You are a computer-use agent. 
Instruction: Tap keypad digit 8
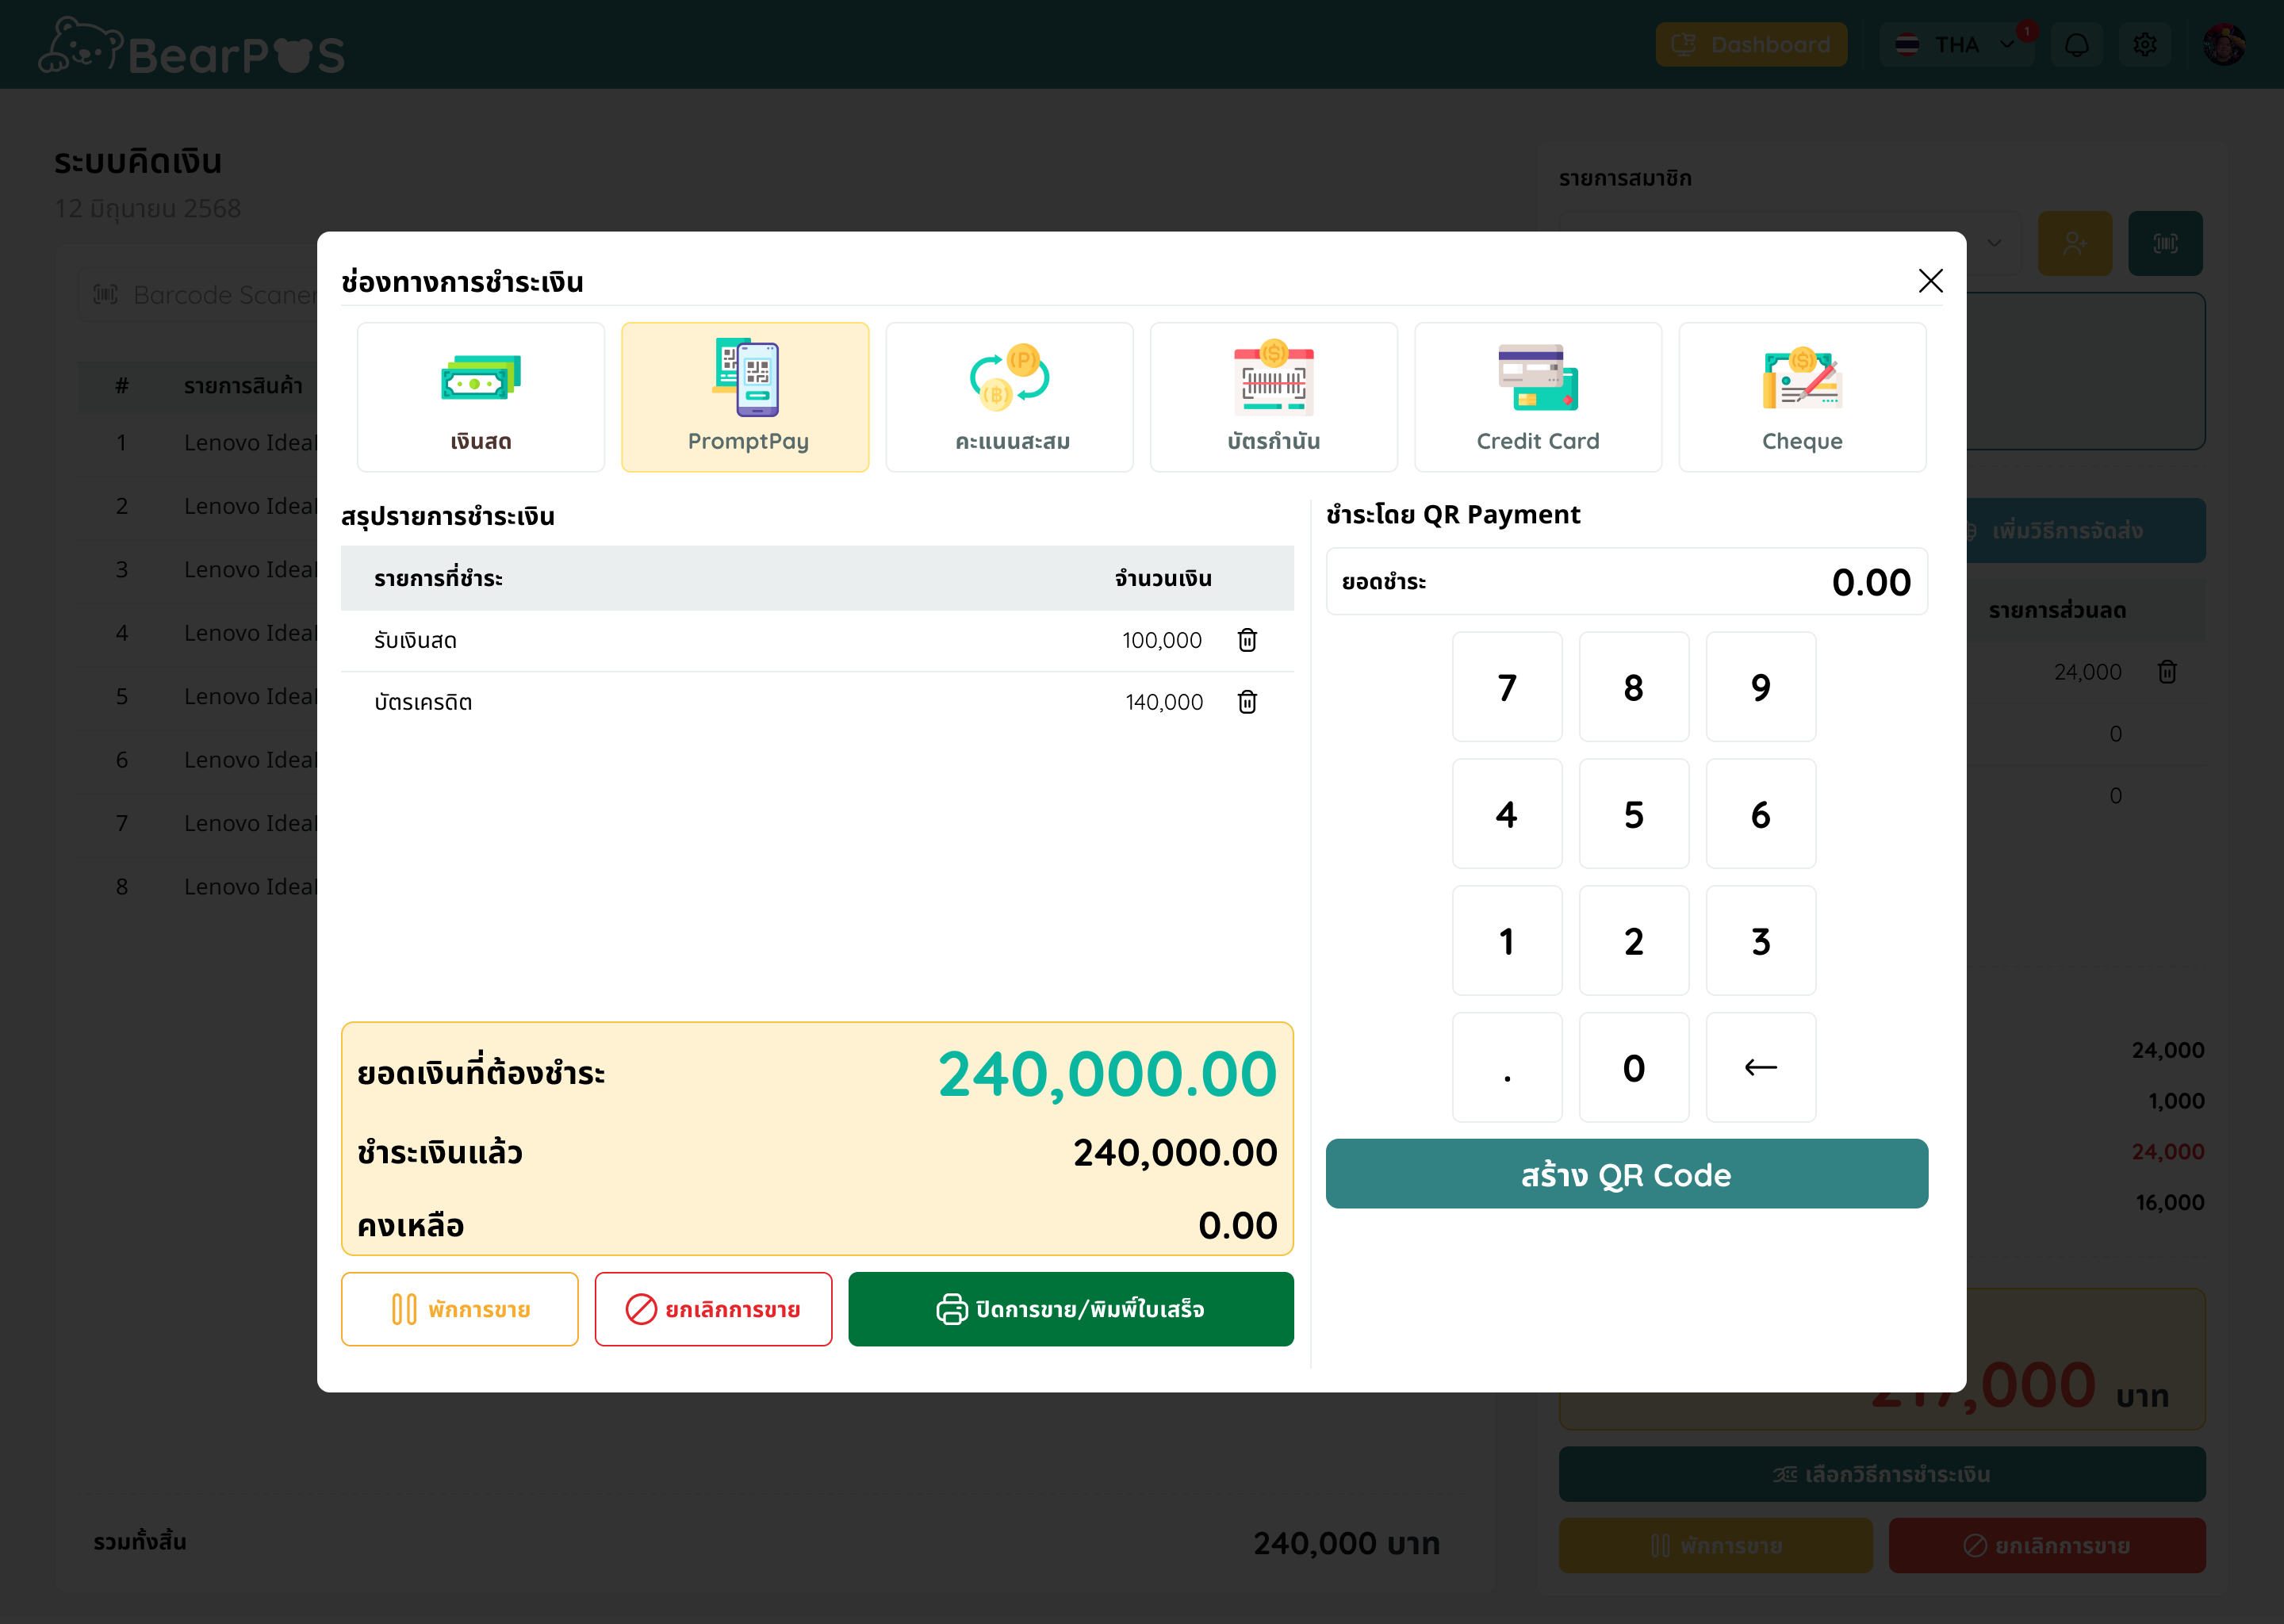tap(1634, 687)
